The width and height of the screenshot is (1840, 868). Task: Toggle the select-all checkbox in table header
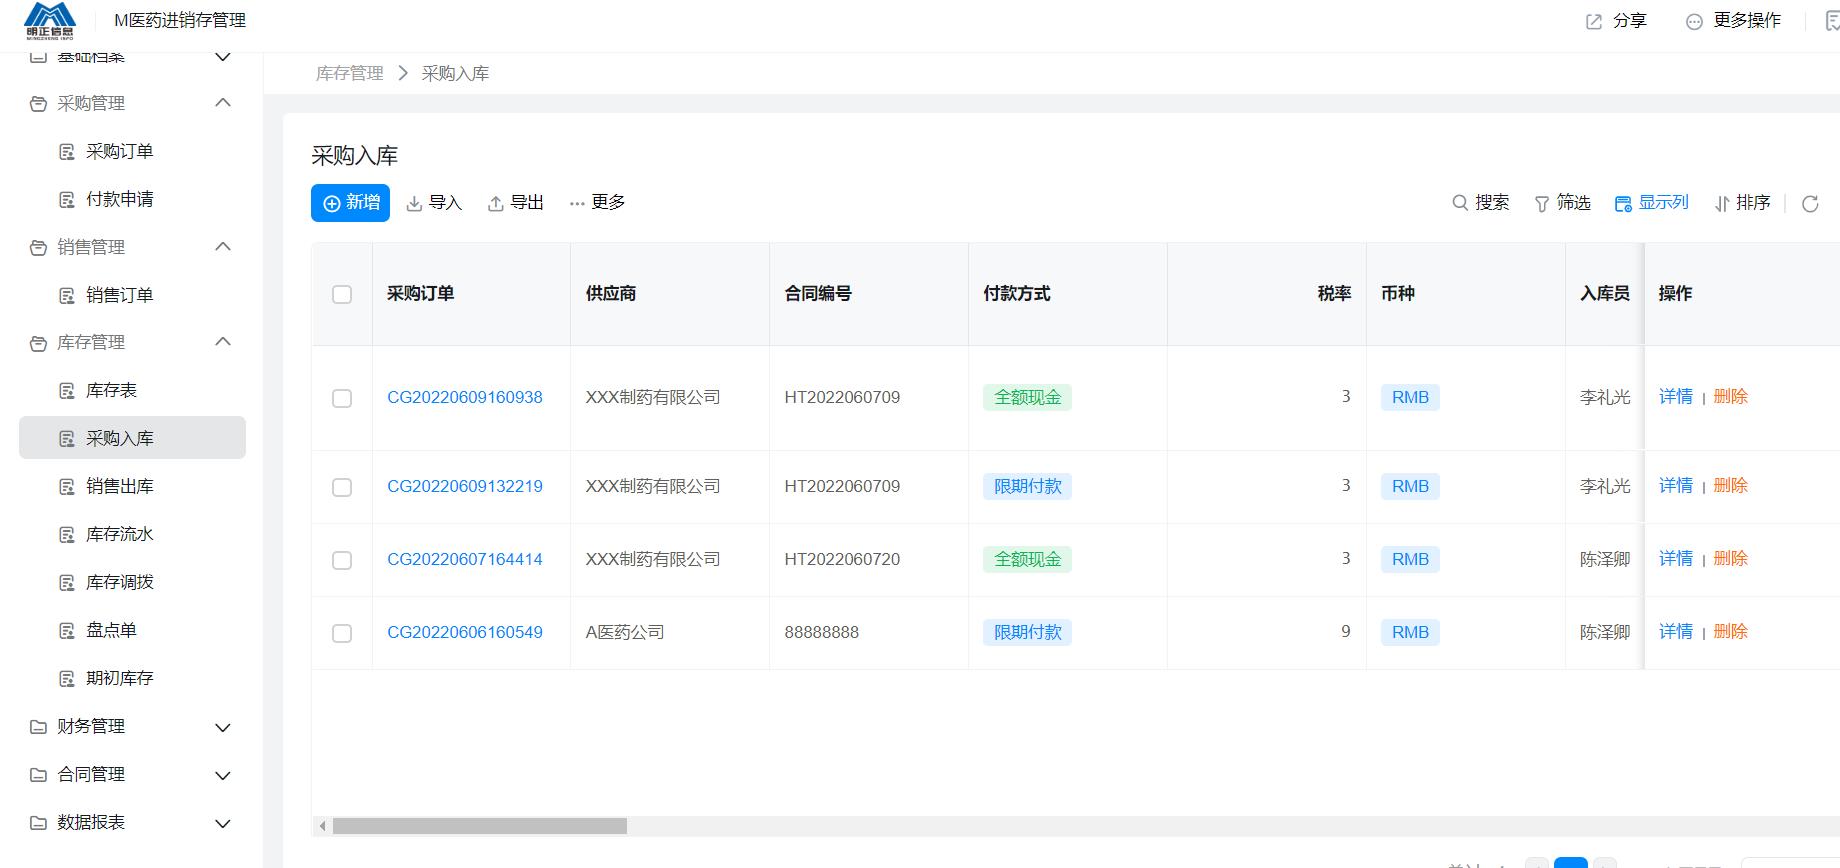(342, 294)
